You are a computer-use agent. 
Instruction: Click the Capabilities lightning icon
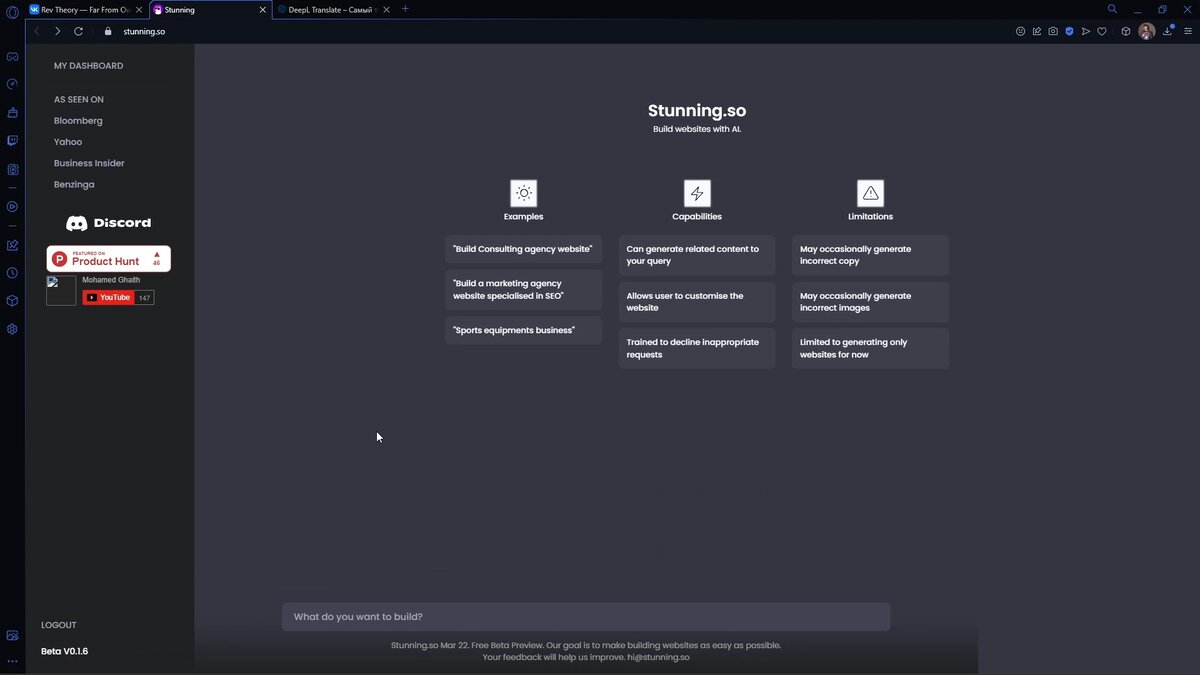pyautogui.click(x=697, y=193)
